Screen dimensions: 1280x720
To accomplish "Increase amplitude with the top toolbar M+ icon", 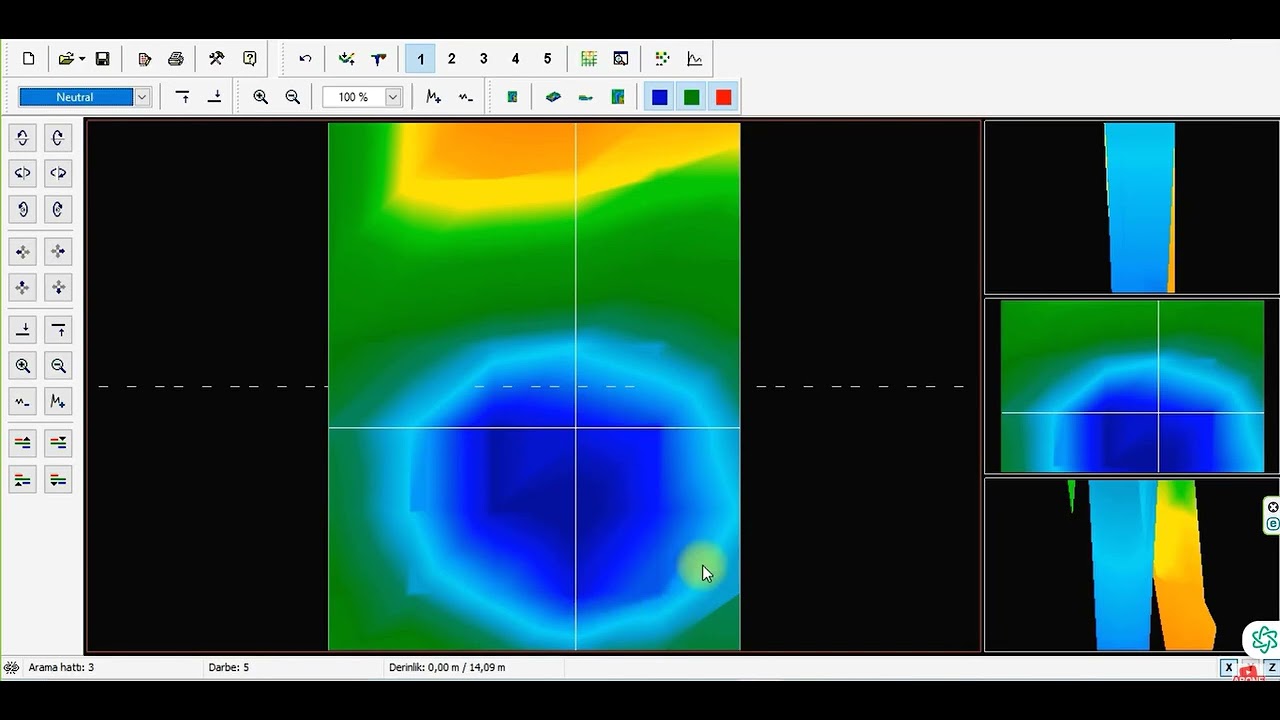I will point(433,97).
